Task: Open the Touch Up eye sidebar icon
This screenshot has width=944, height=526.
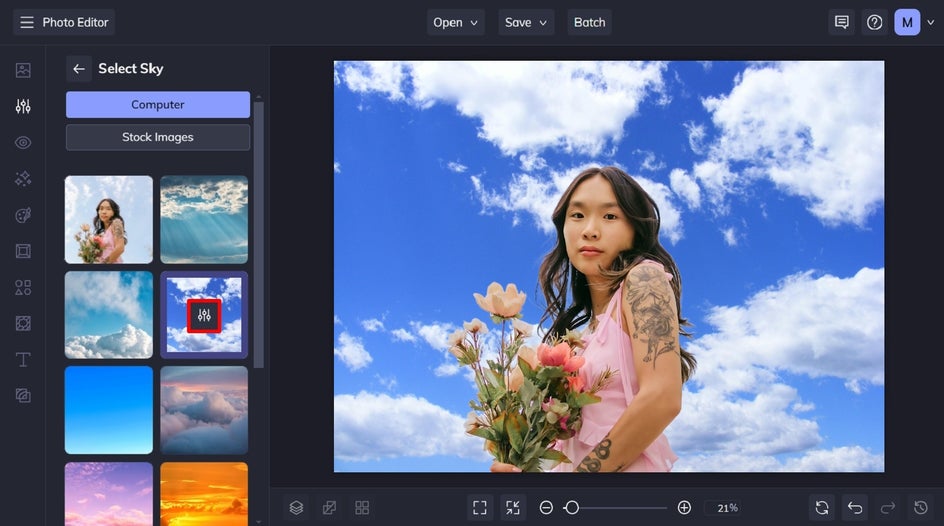Action: (23, 143)
